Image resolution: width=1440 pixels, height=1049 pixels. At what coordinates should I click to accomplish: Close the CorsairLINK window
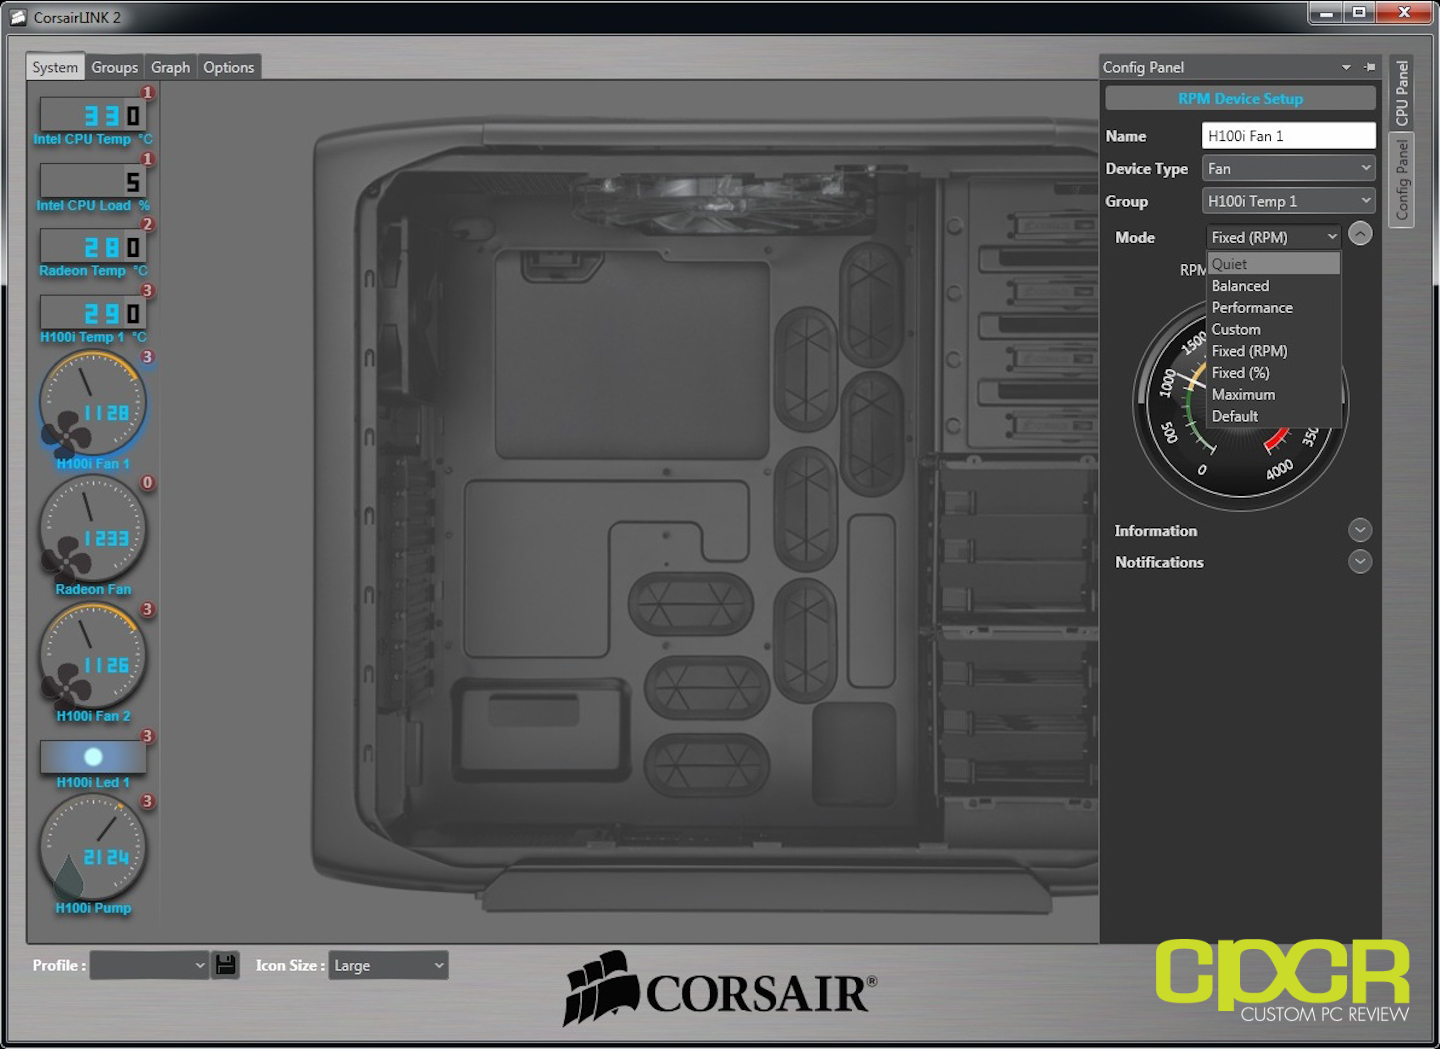coord(1404,13)
